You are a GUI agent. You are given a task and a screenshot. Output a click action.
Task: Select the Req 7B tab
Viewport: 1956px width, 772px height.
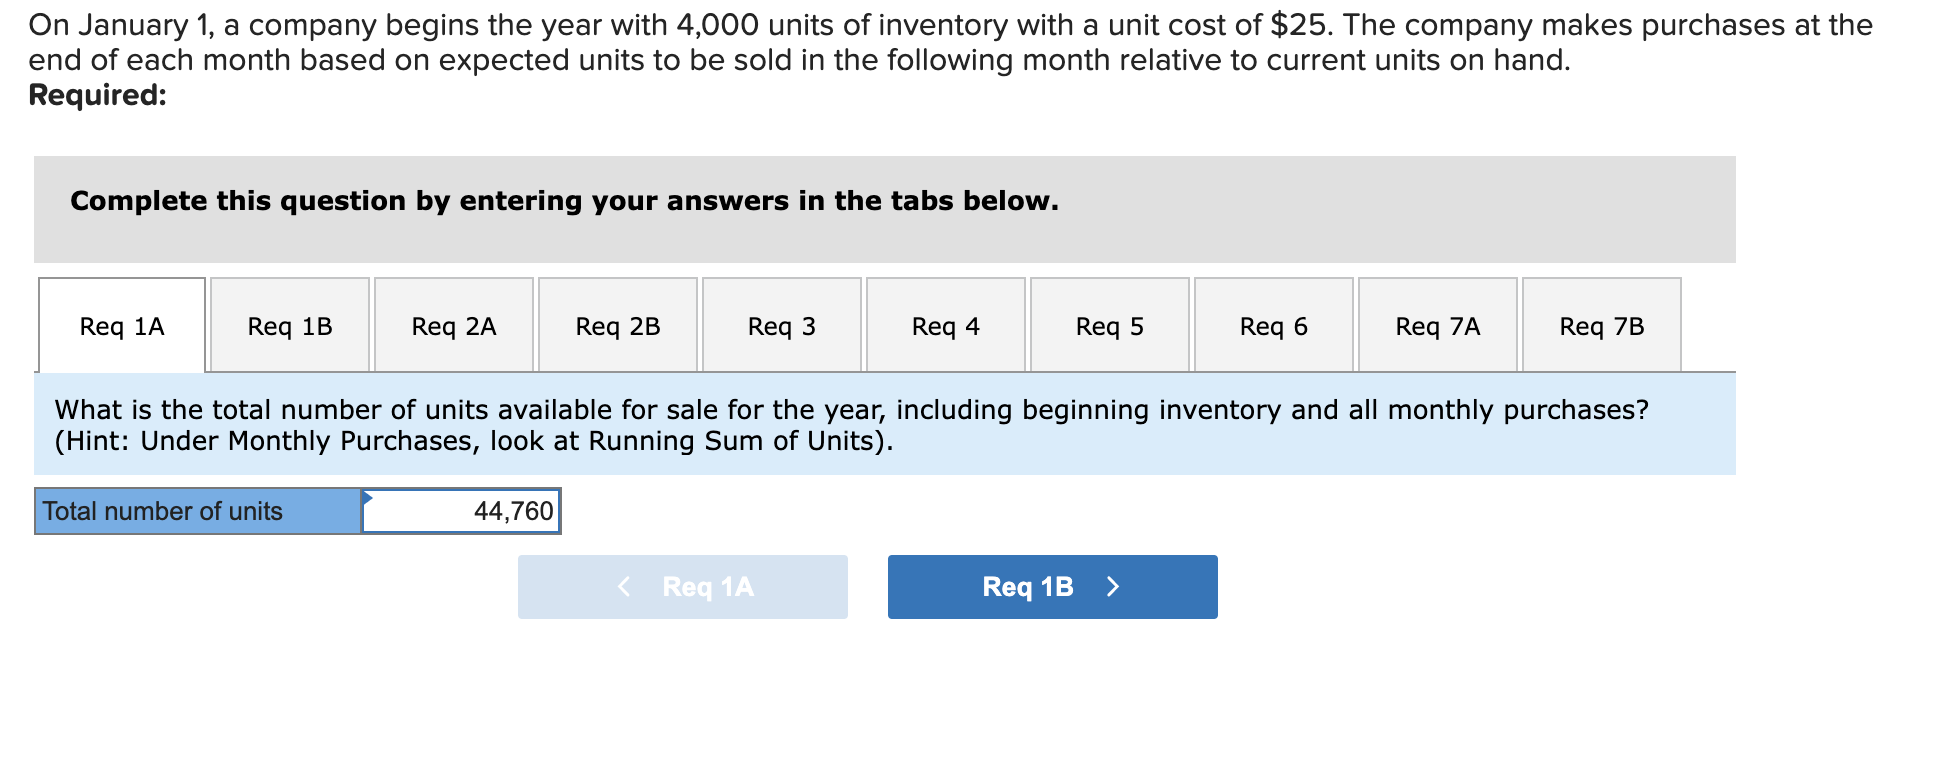tap(1601, 325)
